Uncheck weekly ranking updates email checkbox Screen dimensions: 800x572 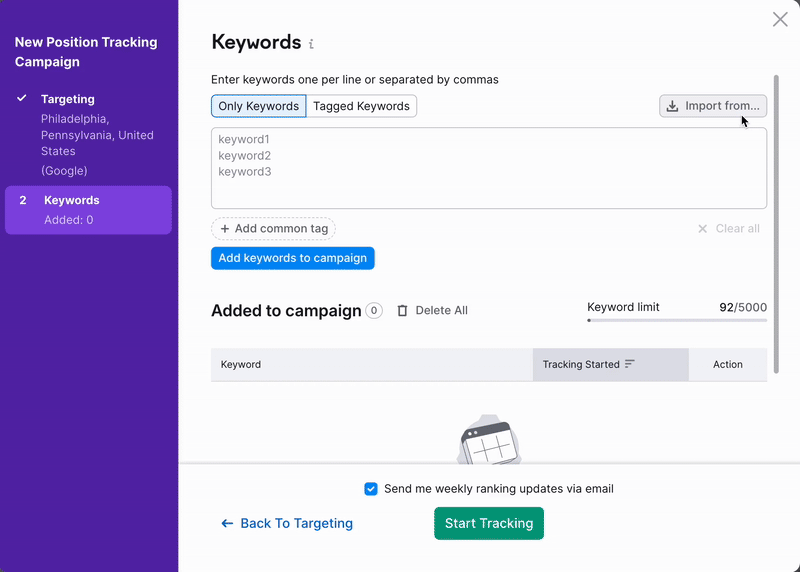pos(371,489)
